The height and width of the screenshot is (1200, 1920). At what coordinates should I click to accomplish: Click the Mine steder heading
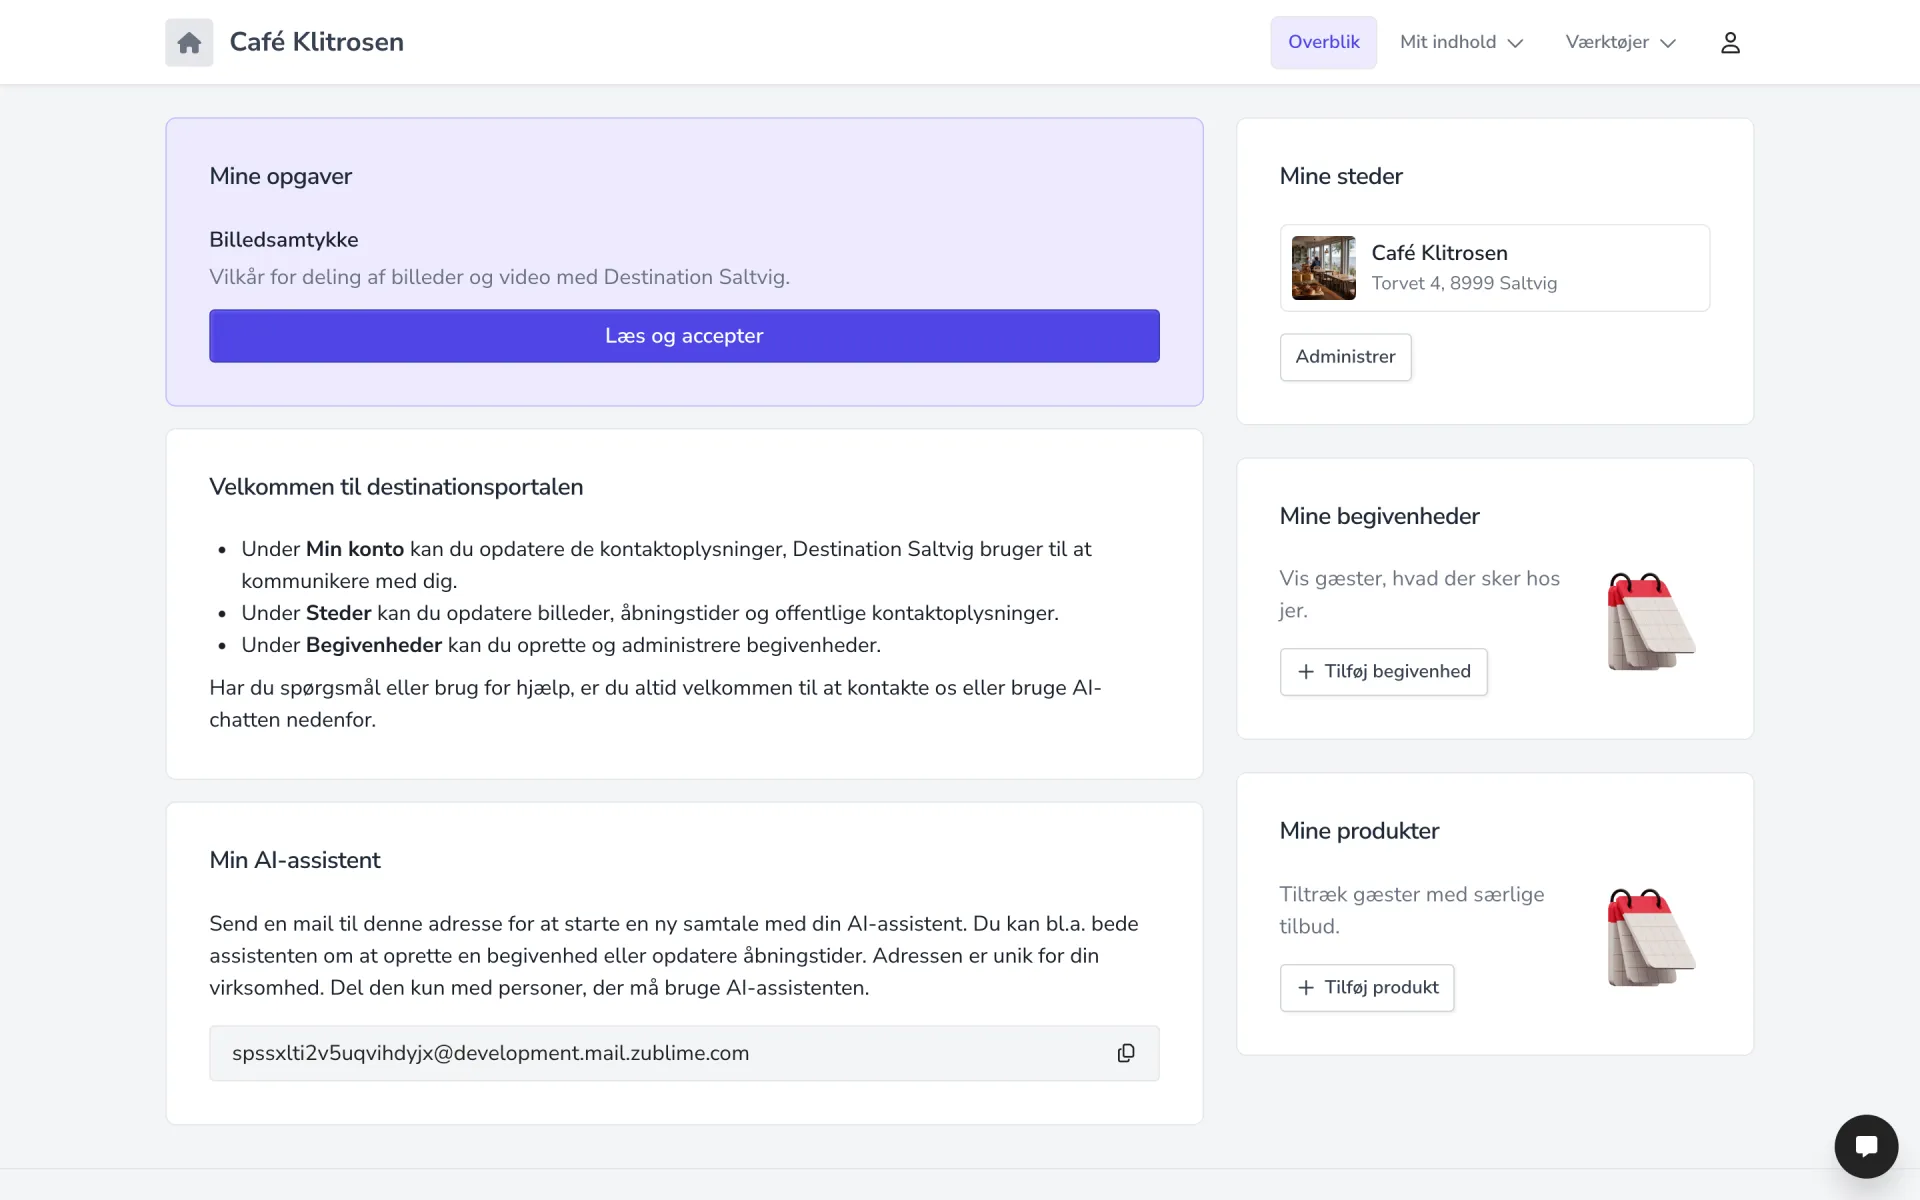(x=1341, y=176)
